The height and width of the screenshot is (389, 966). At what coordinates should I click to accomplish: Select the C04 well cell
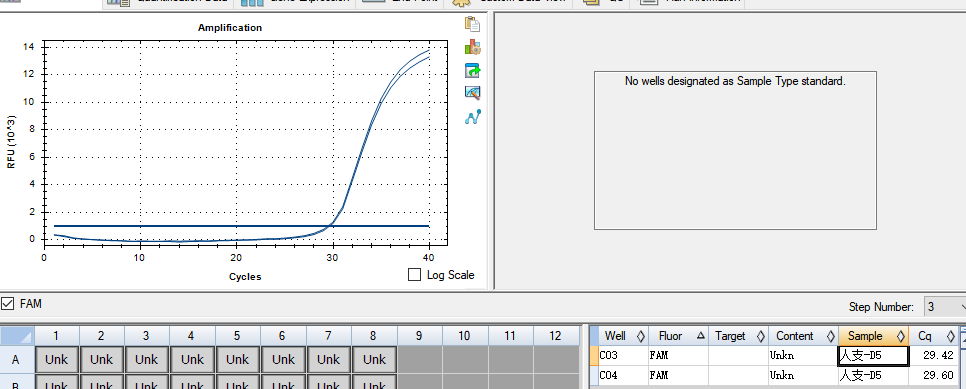[x=623, y=375]
